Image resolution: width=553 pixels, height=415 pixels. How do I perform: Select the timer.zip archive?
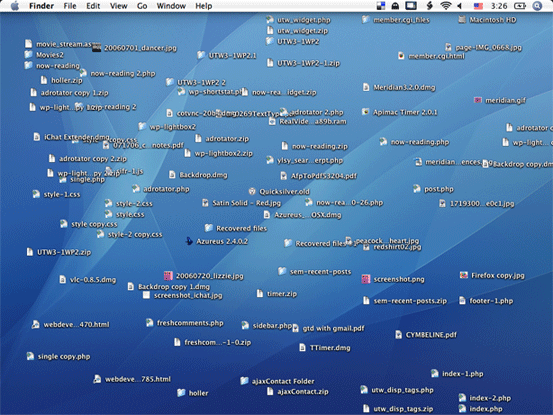[x=277, y=293]
